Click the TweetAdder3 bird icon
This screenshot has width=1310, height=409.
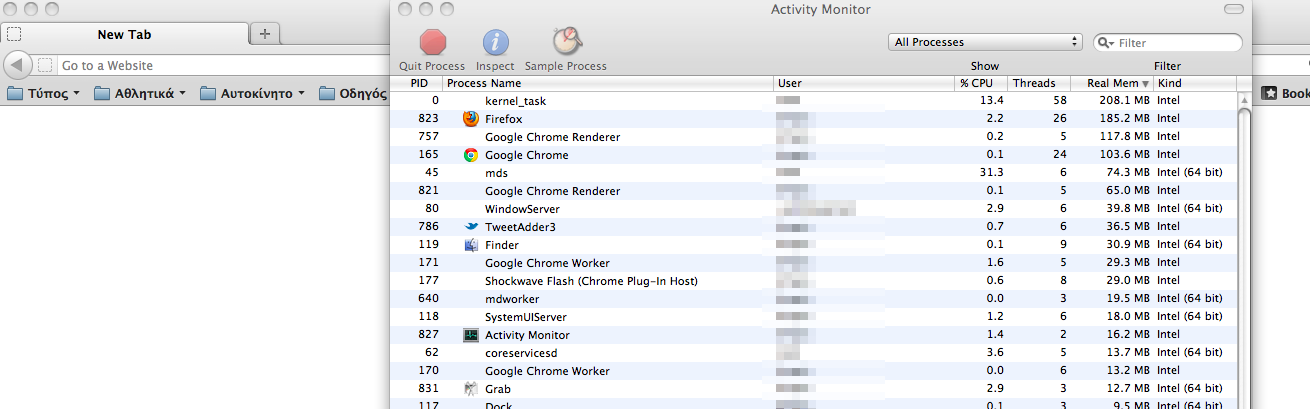pyautogui.click(x=471, y=227)
